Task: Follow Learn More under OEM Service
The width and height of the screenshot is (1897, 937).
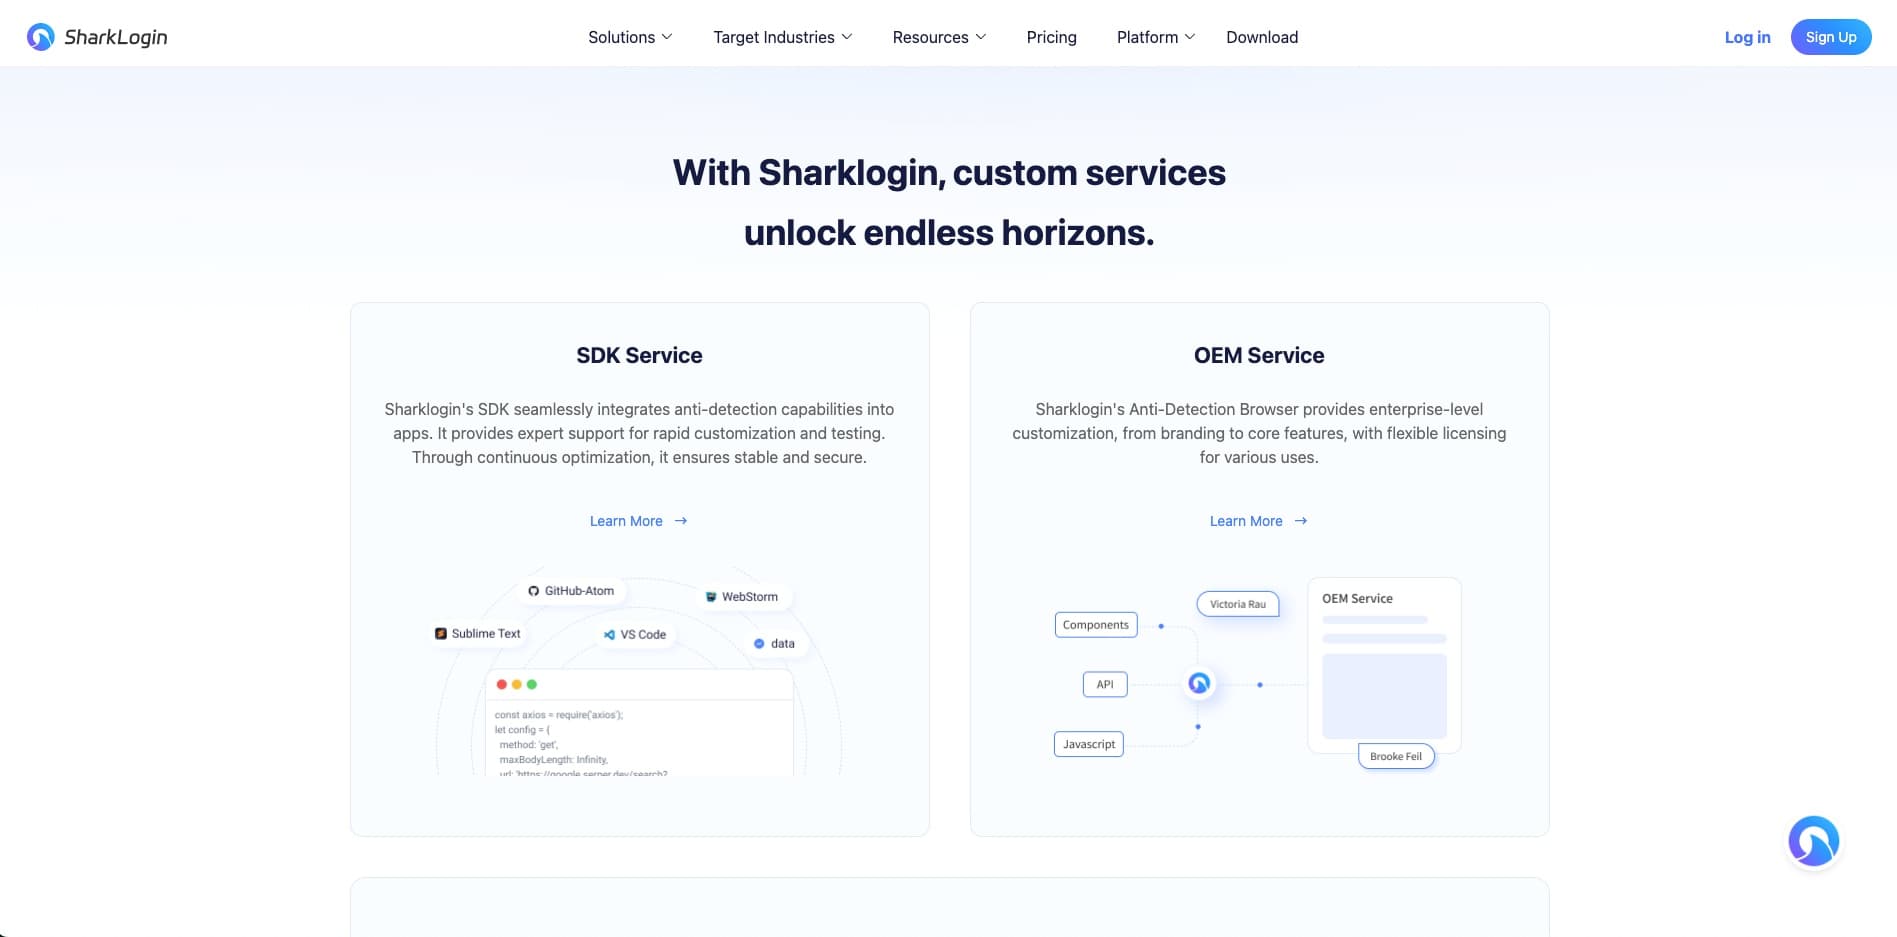Action: (1258, 521)
